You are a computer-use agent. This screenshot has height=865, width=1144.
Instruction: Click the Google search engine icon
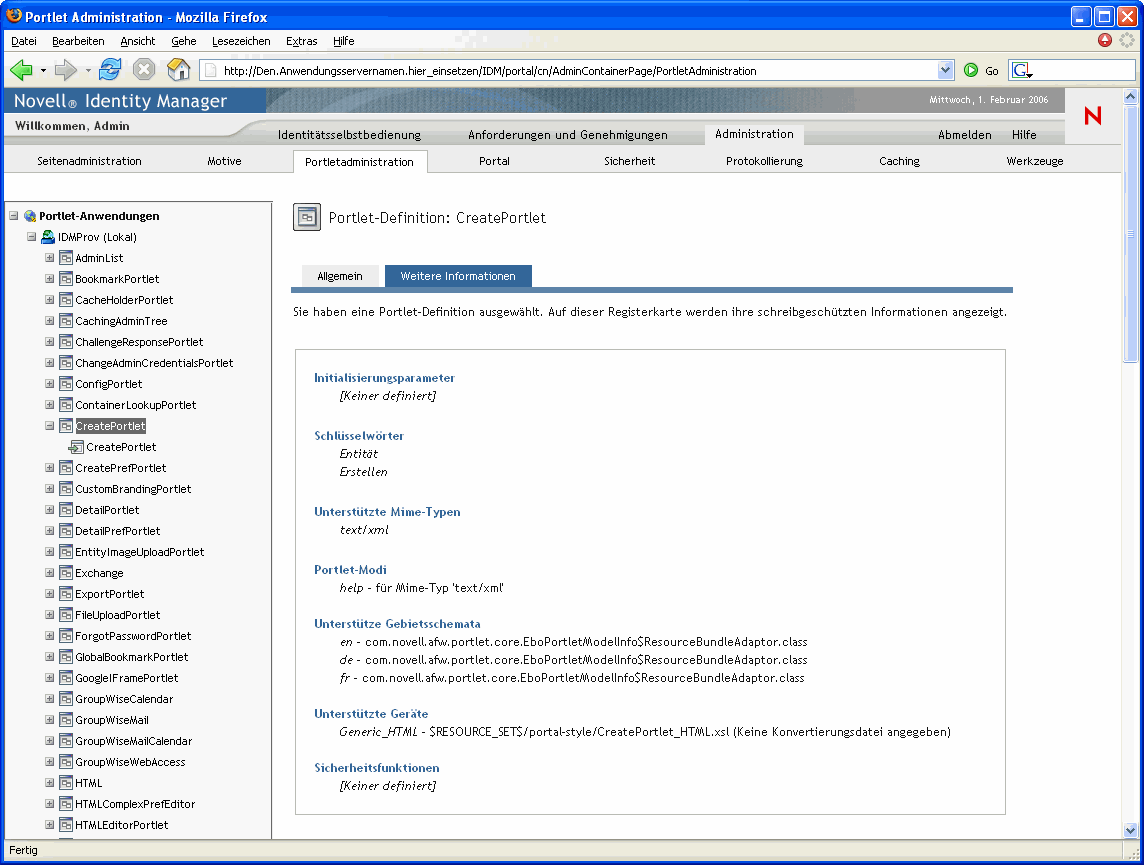(x=1021, y=70)
